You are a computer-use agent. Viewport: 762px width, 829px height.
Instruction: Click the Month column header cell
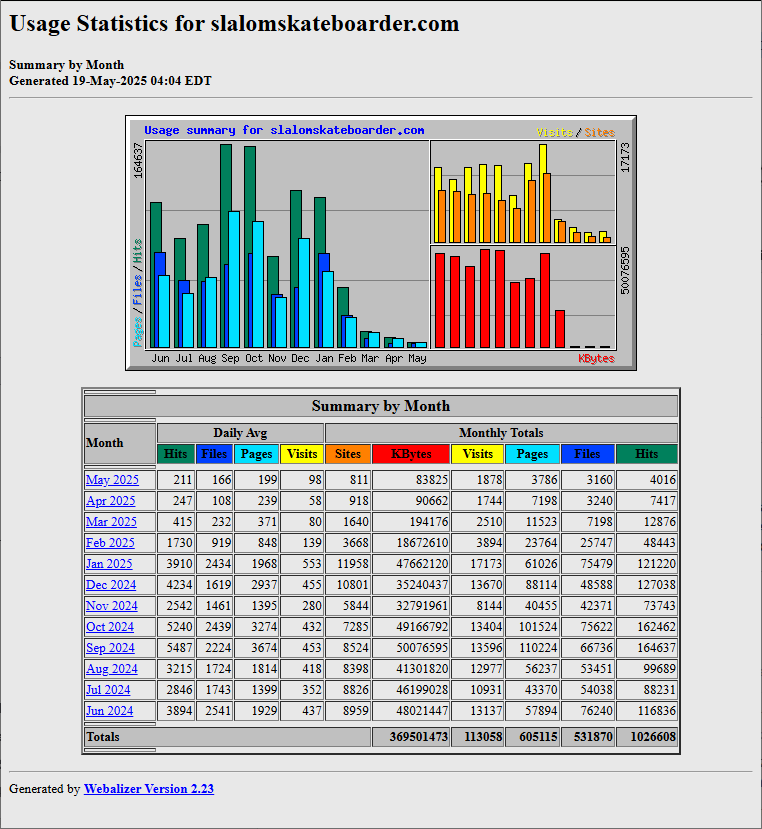click(120, 443)
